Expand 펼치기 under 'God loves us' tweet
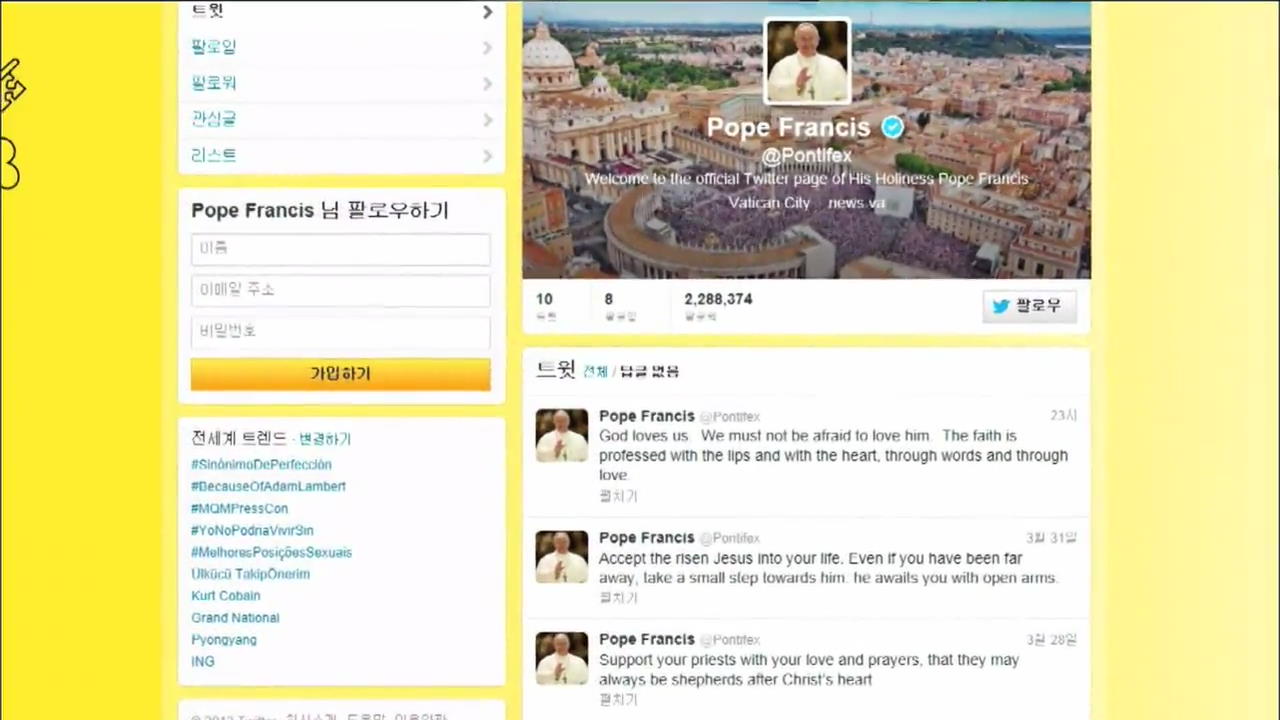This screenshot has height=720, width=1280. (x=618, y=496)
